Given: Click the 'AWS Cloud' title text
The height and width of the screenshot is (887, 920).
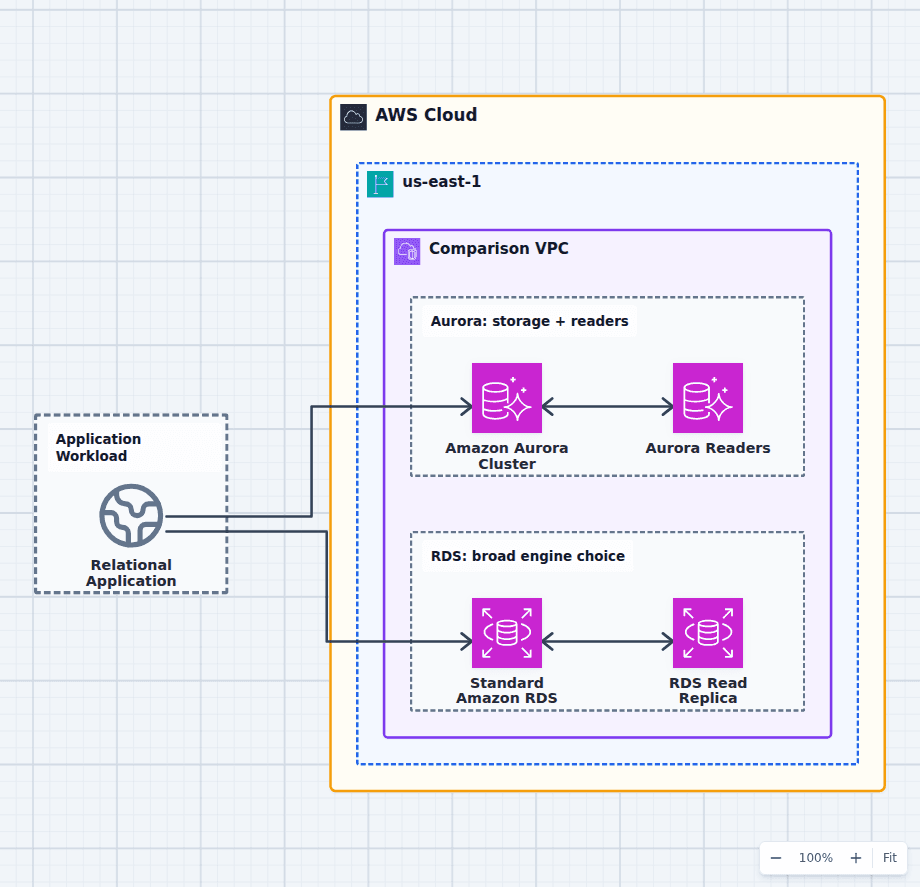Looking at the screenshot, I should [x=426, y=115].
